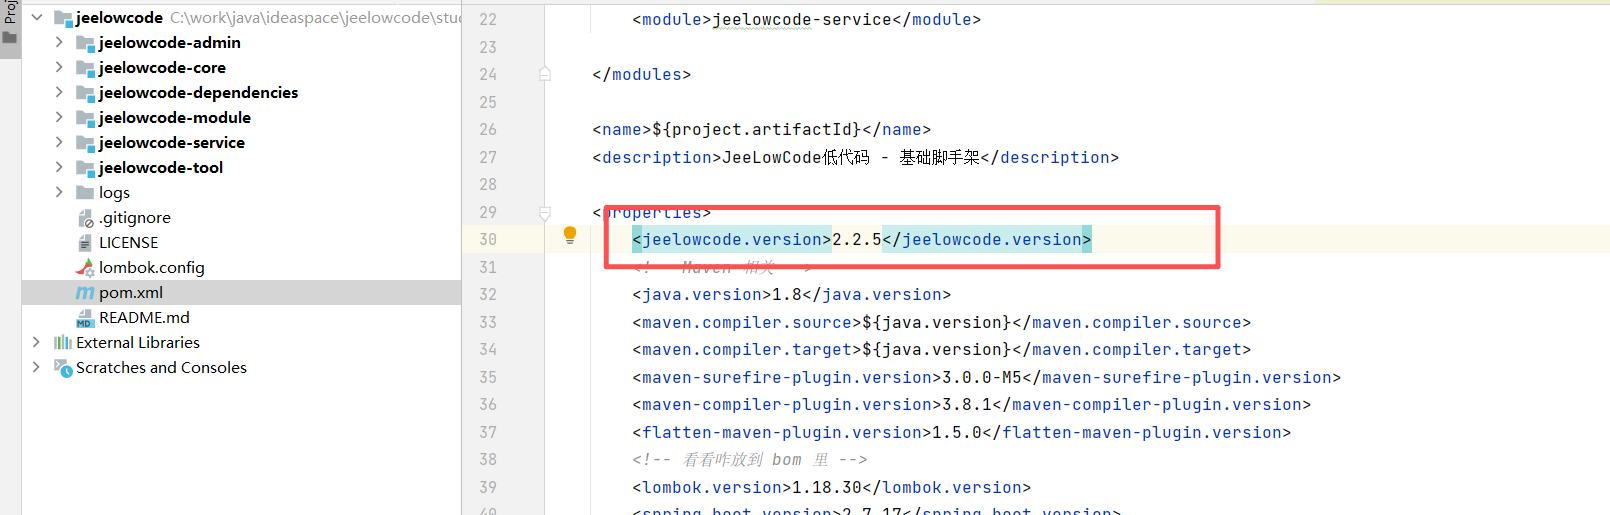Click the Scratches and Consoles icon
Image resolution: width=1610 pixels, height=515 pixels.
(x=63, y=368)
